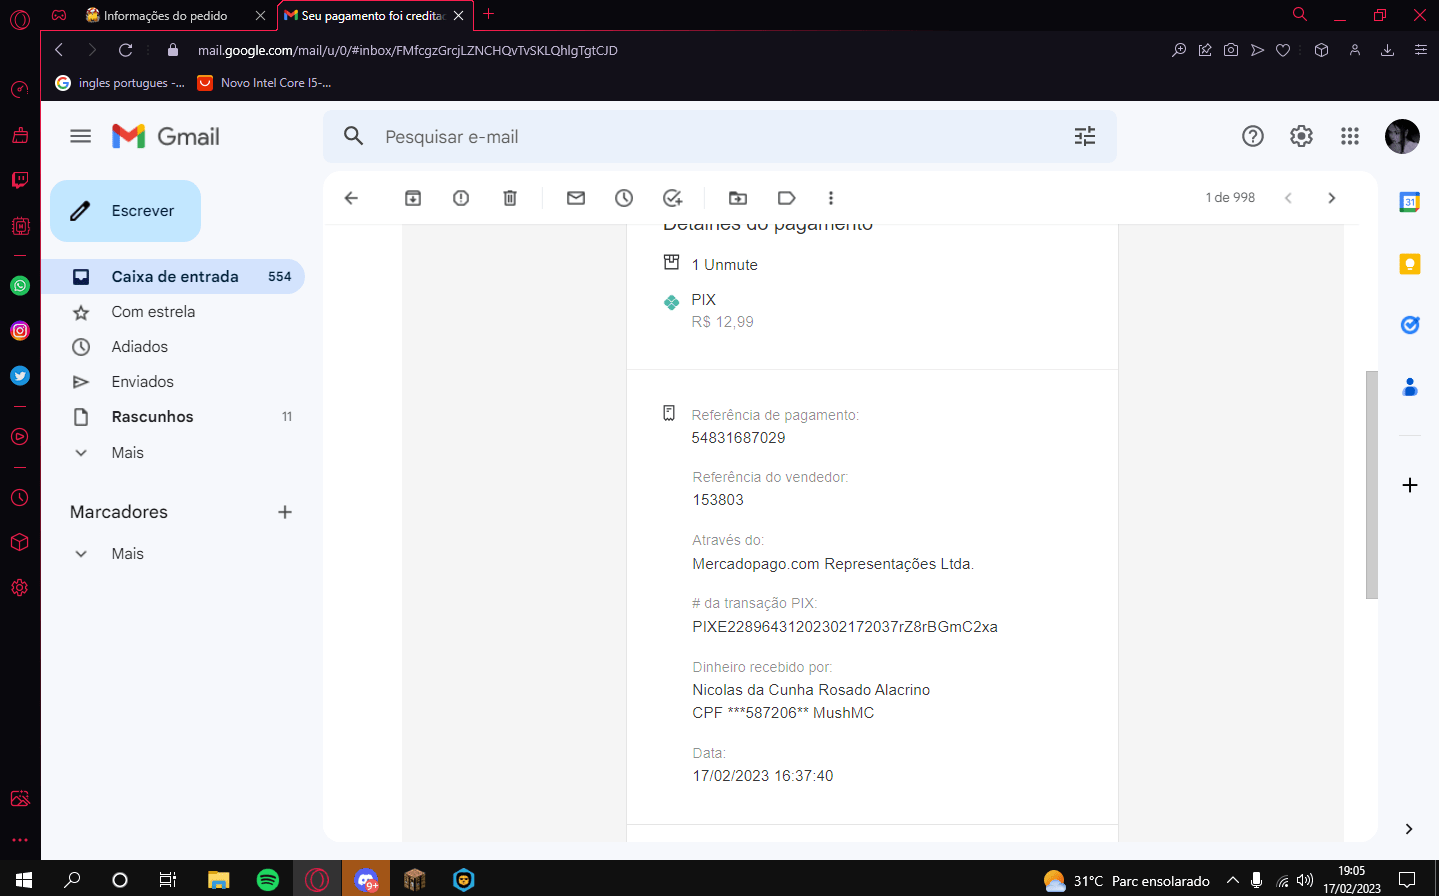Open Twitch icon in Opera sidebar

[x=20, y=180]
